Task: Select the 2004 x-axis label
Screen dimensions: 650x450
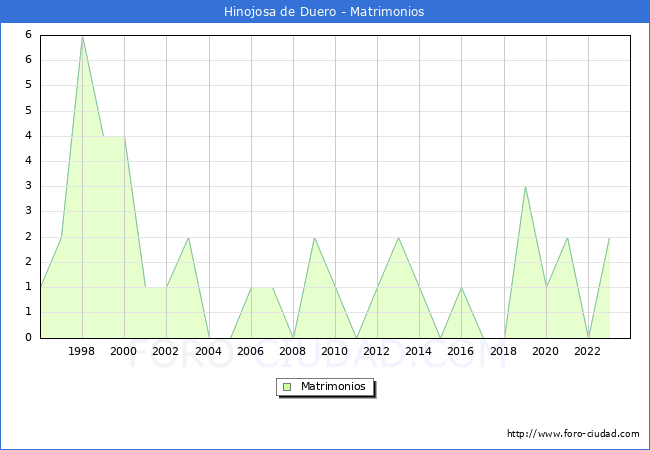Action: (208, 352)
